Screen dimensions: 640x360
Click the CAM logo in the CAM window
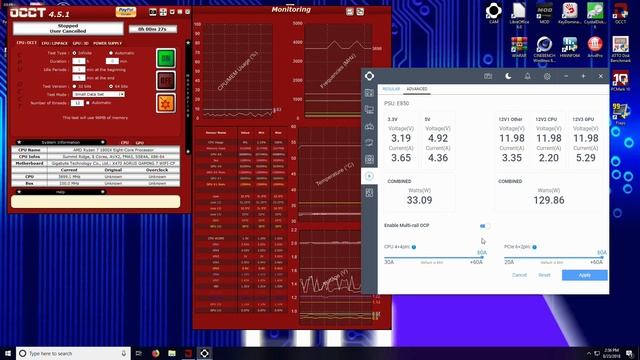(369, 76)
